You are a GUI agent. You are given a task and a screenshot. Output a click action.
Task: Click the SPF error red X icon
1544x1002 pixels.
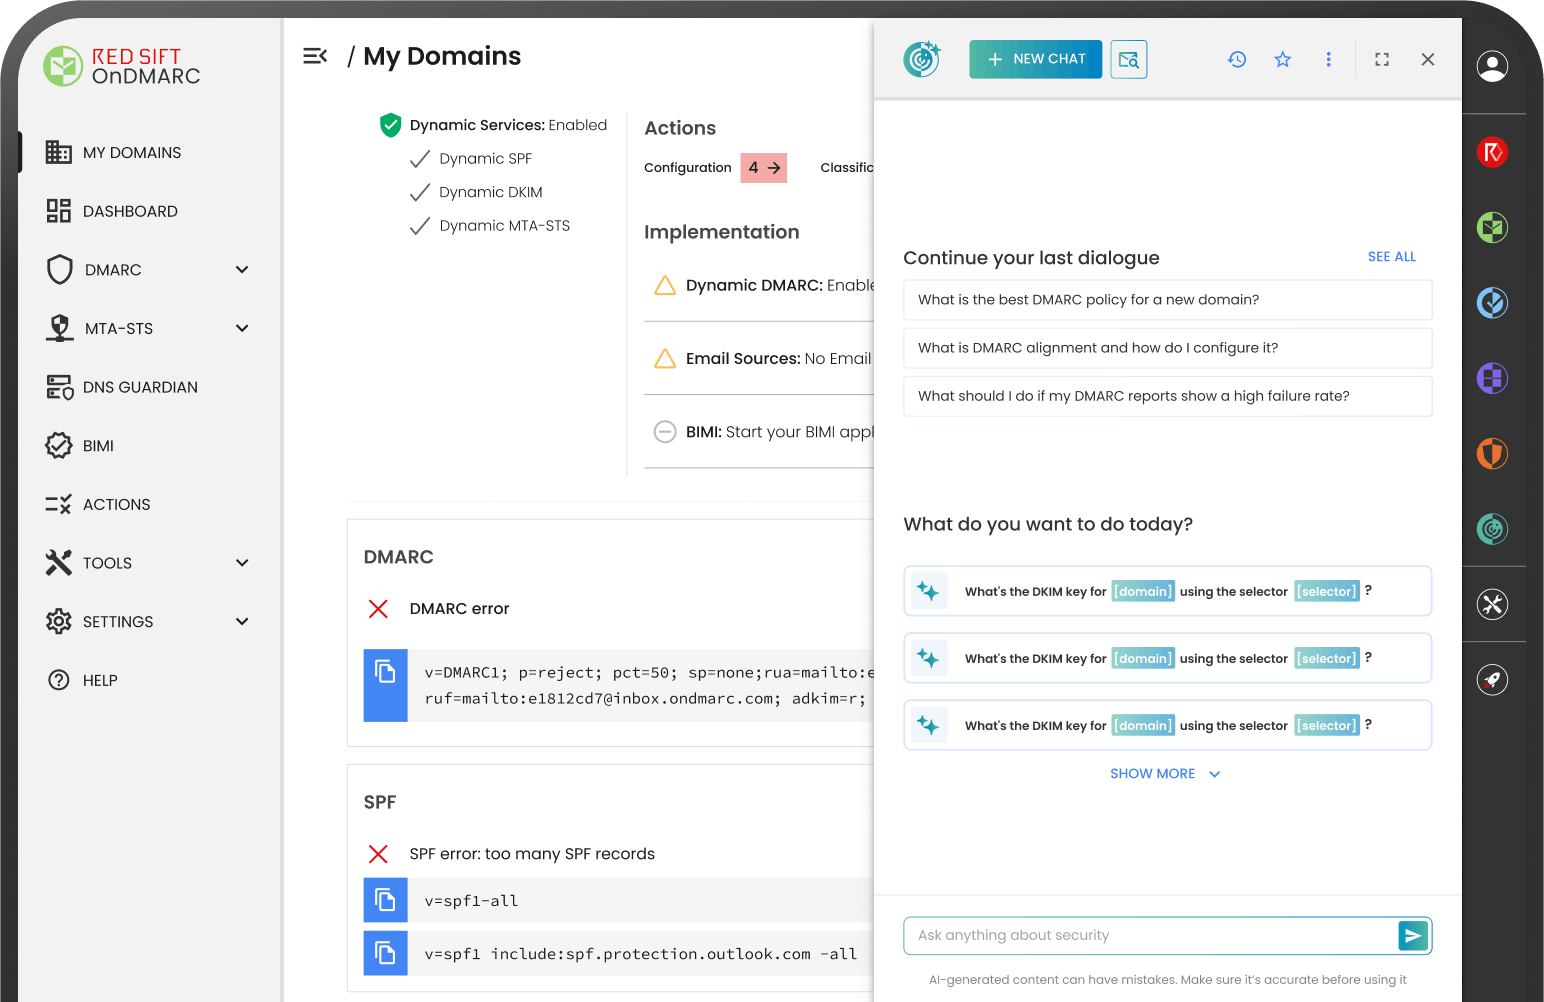click(378, 854)
